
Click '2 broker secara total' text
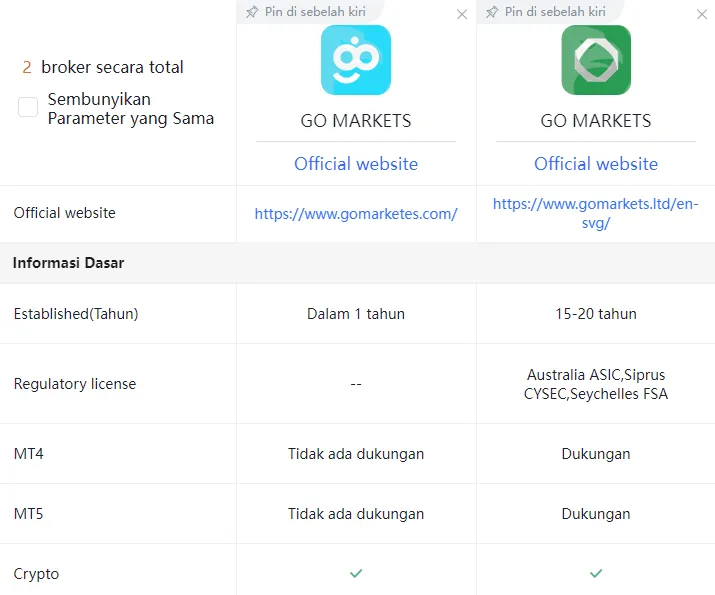click(103, 67)
